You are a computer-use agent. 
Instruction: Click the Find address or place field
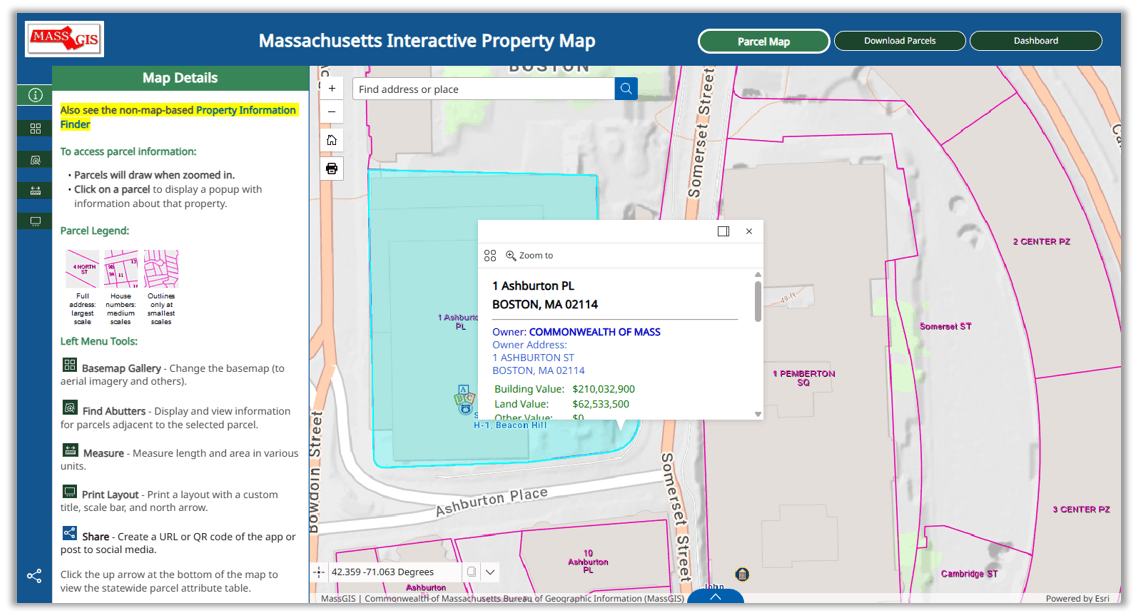pyautogui.click(x=484, y=88)
